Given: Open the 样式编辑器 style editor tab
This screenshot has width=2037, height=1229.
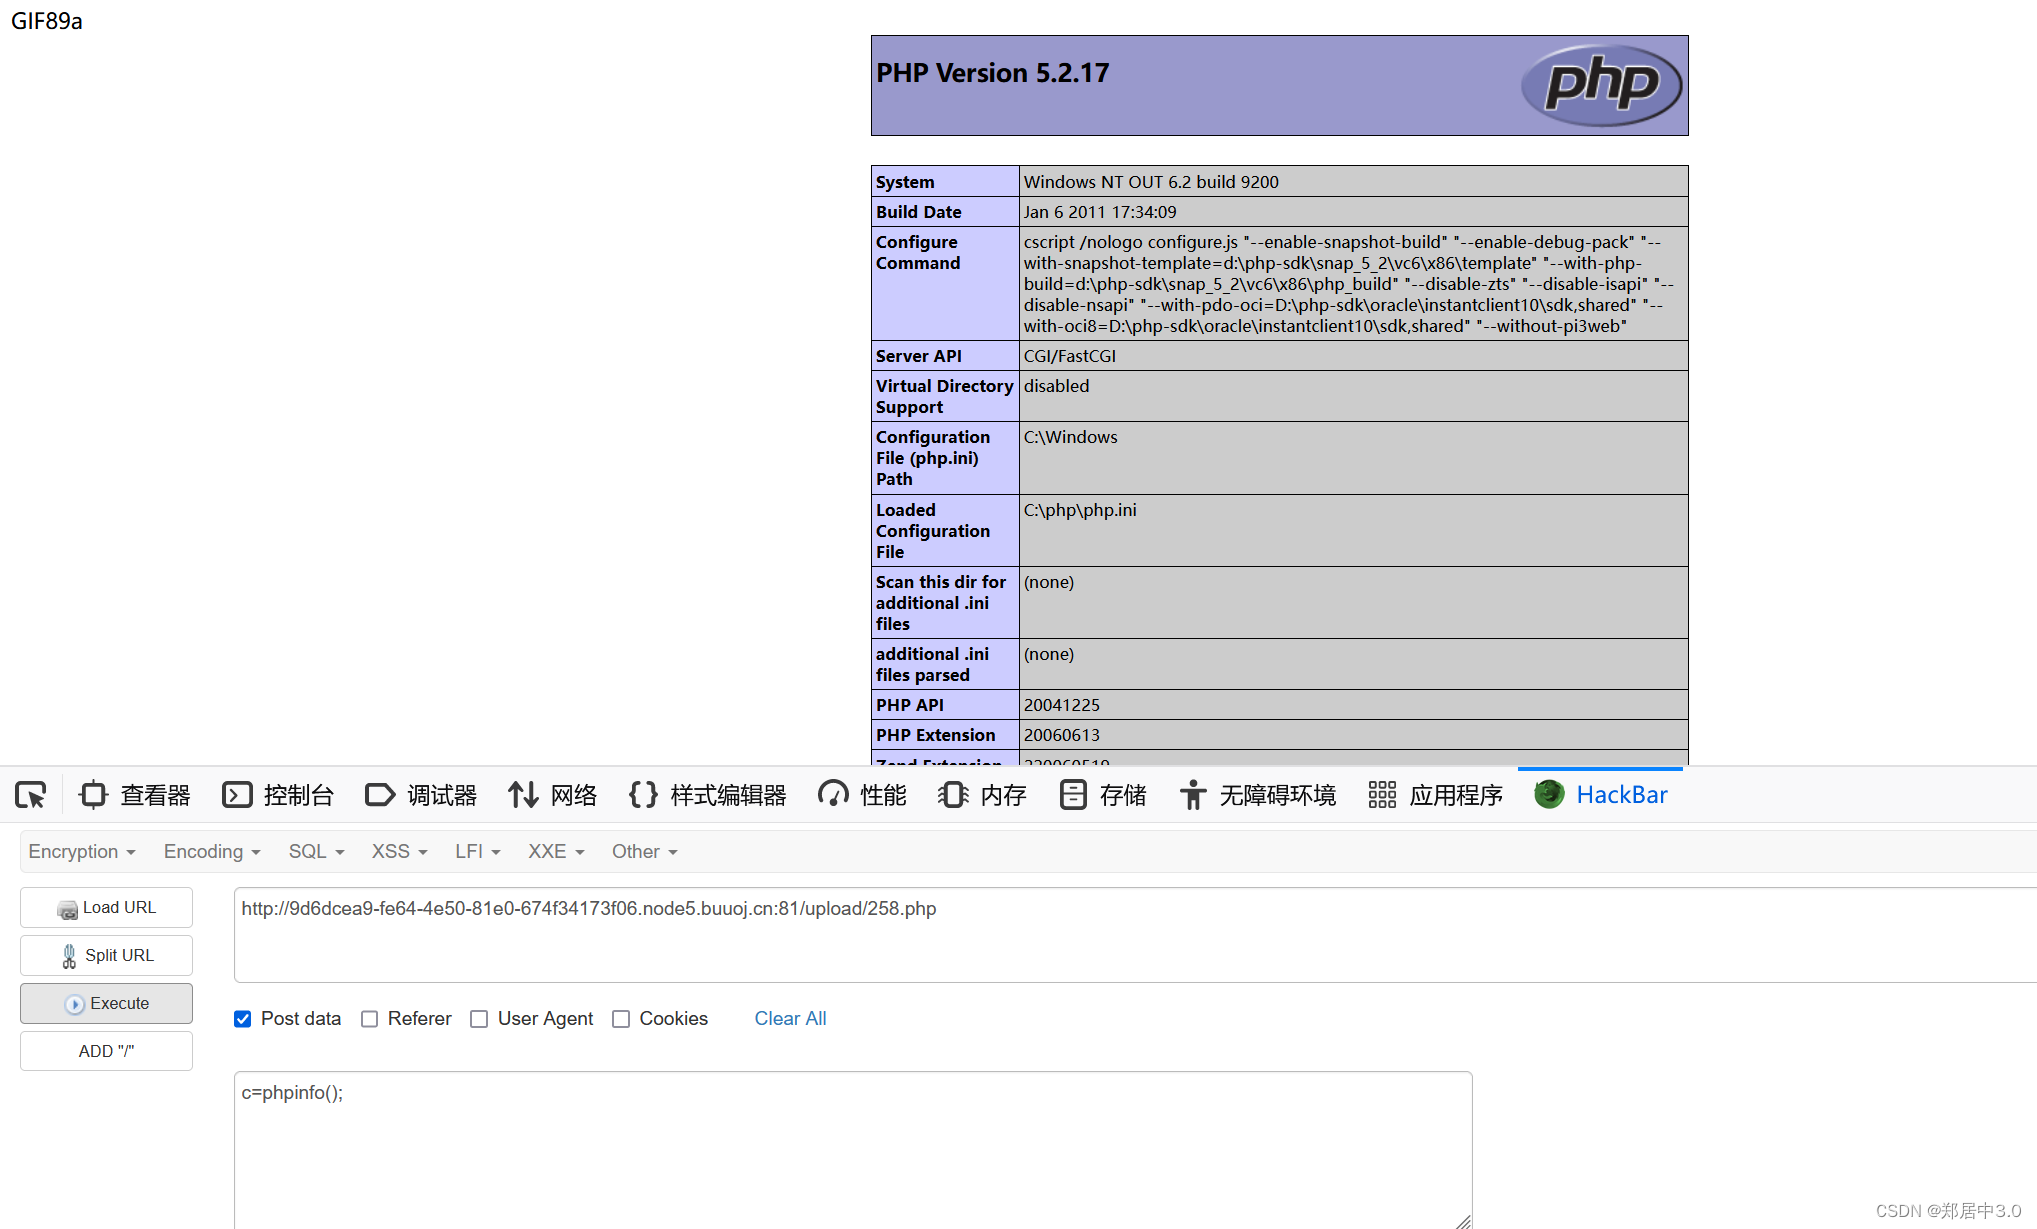Looking at the screenshot, I should click(707, 795).
